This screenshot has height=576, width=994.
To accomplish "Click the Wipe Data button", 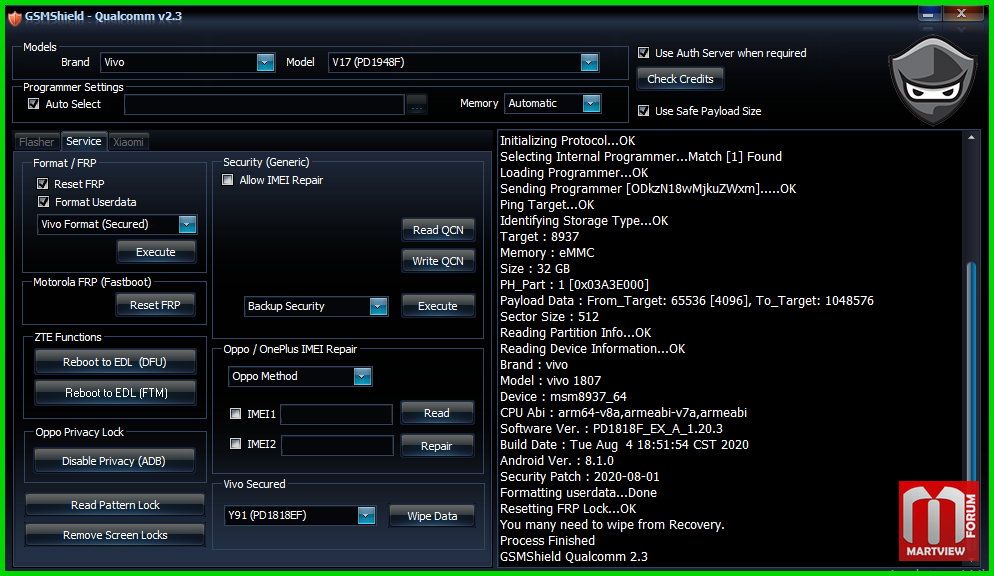I will [432, 516].
